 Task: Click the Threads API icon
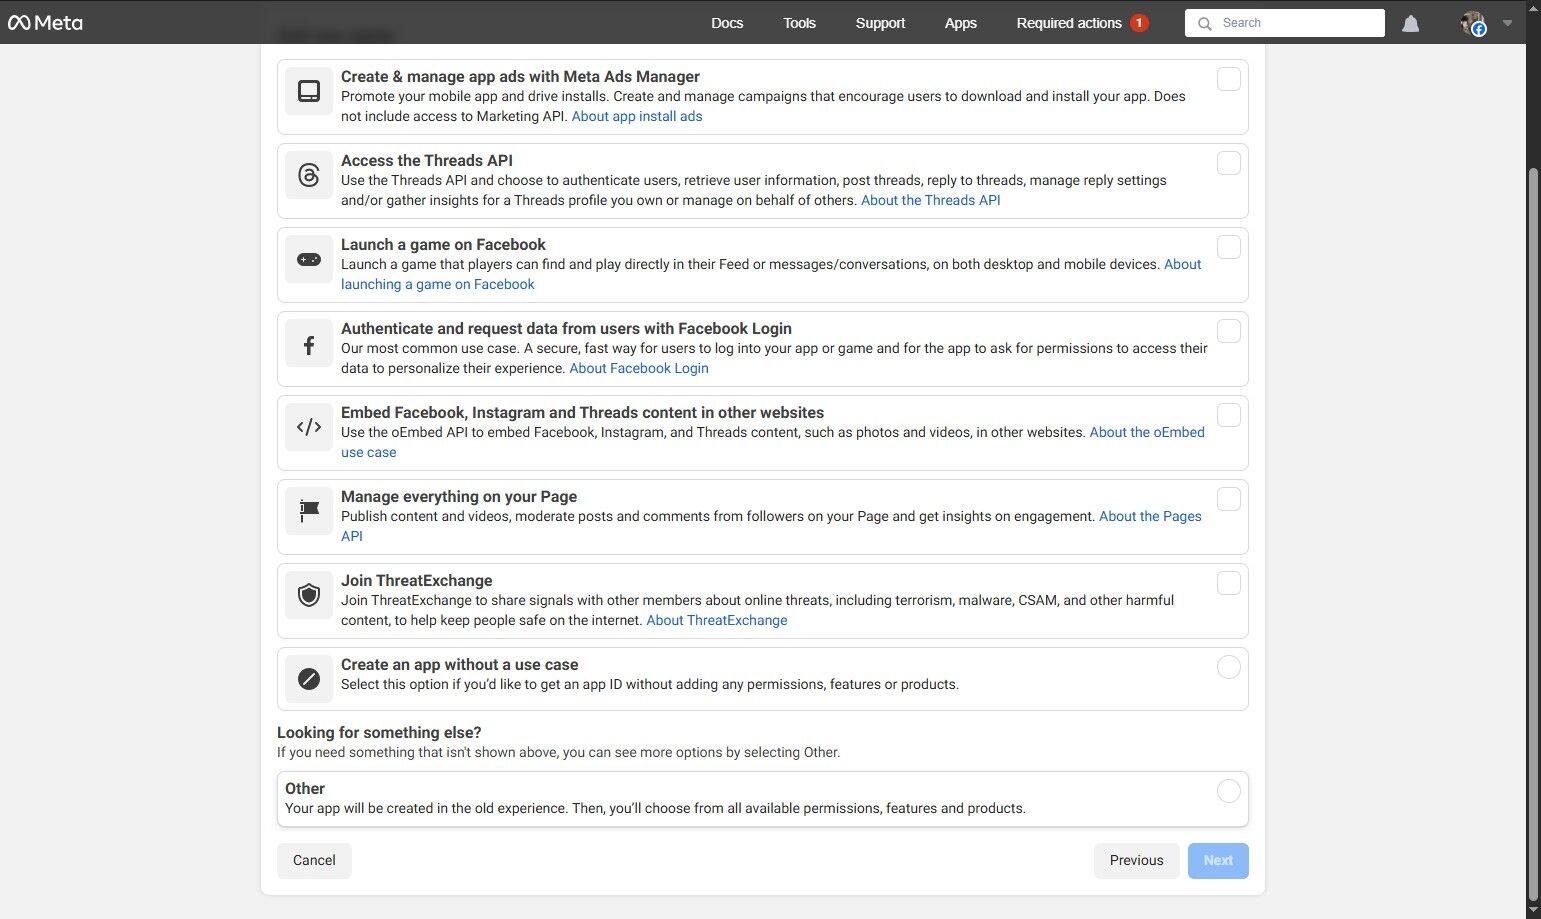(x=308, y=174)
